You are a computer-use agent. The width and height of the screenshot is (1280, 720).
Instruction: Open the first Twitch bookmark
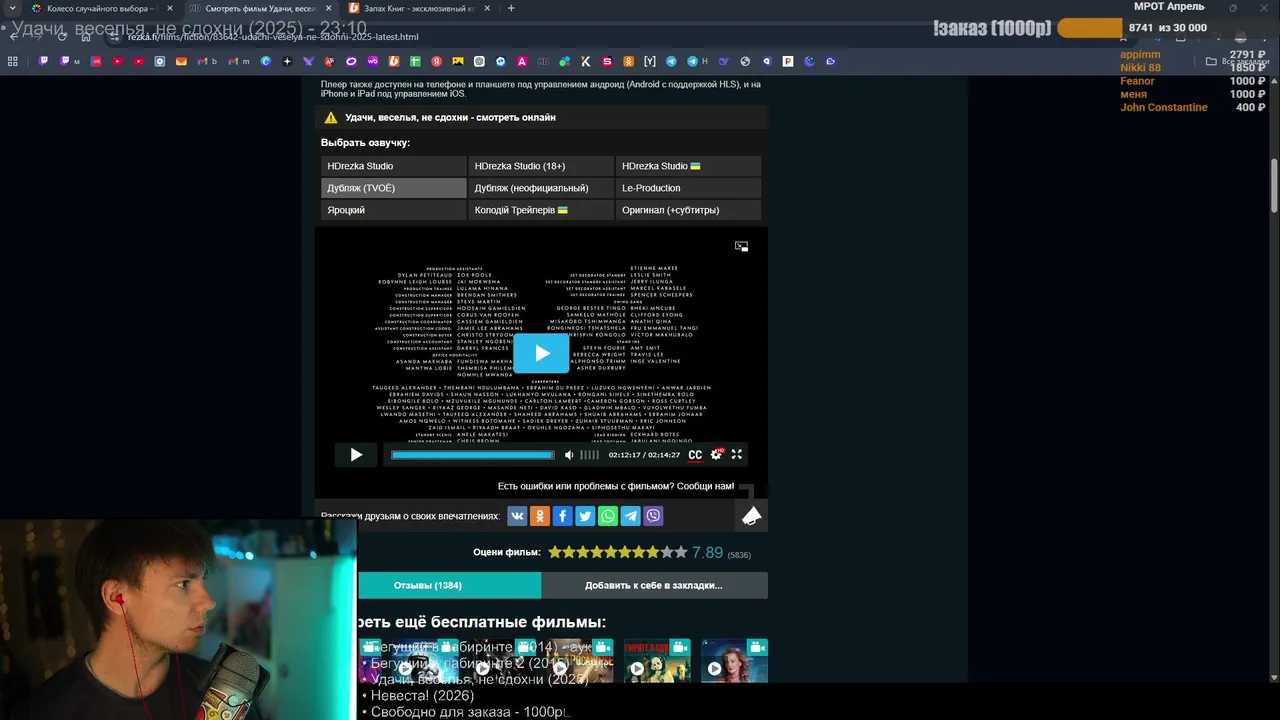[44, 61]
